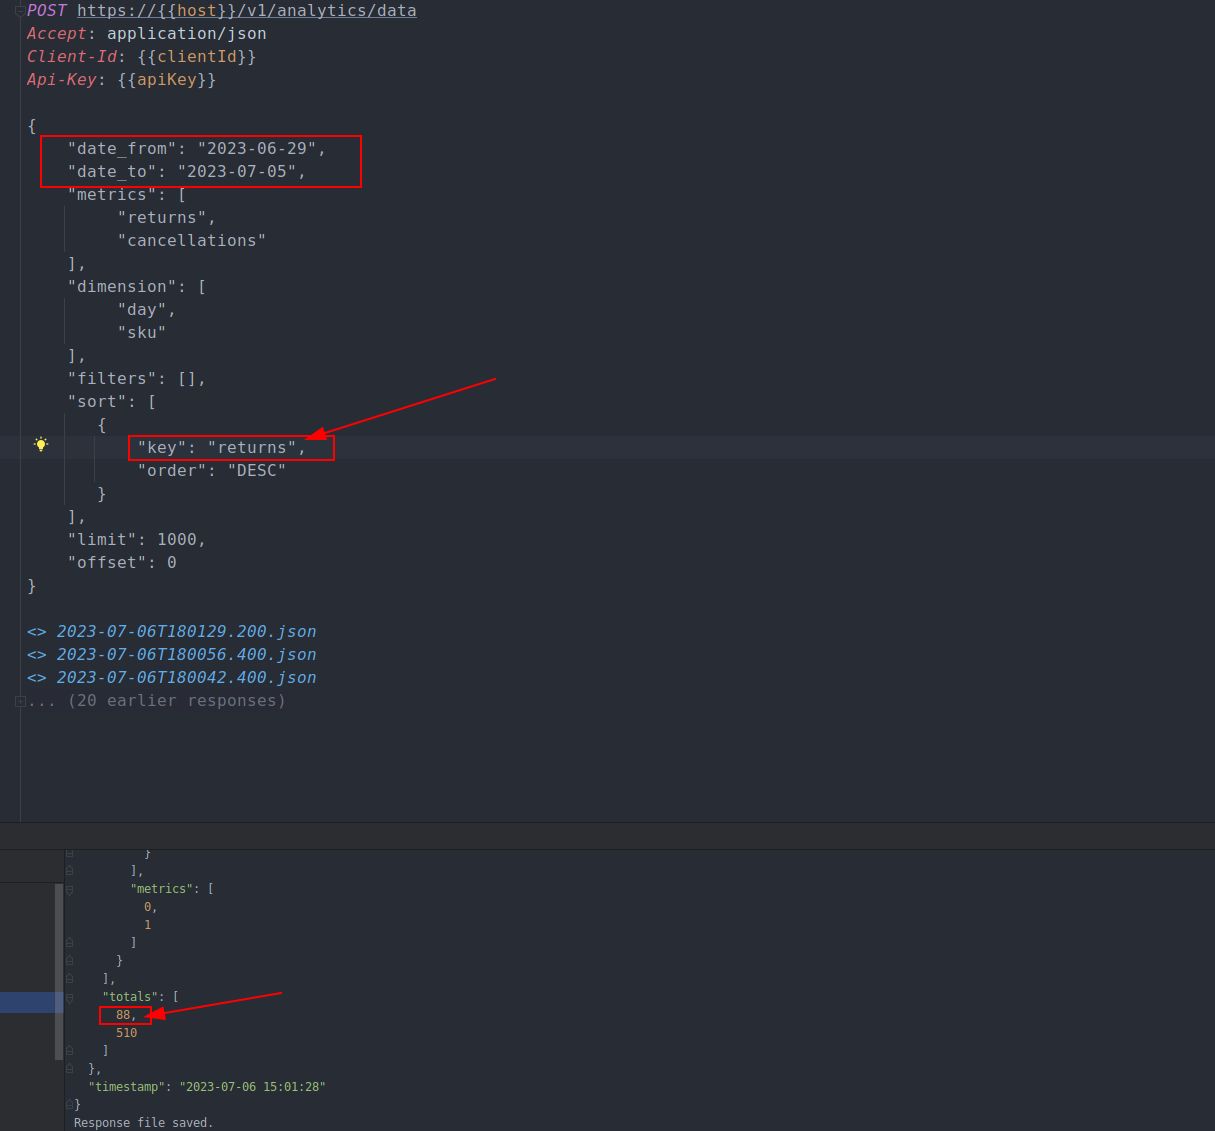Click the {{clientId}} variable
The height and width of the screenshot is (1131, 1215).
tap(197, 57)
